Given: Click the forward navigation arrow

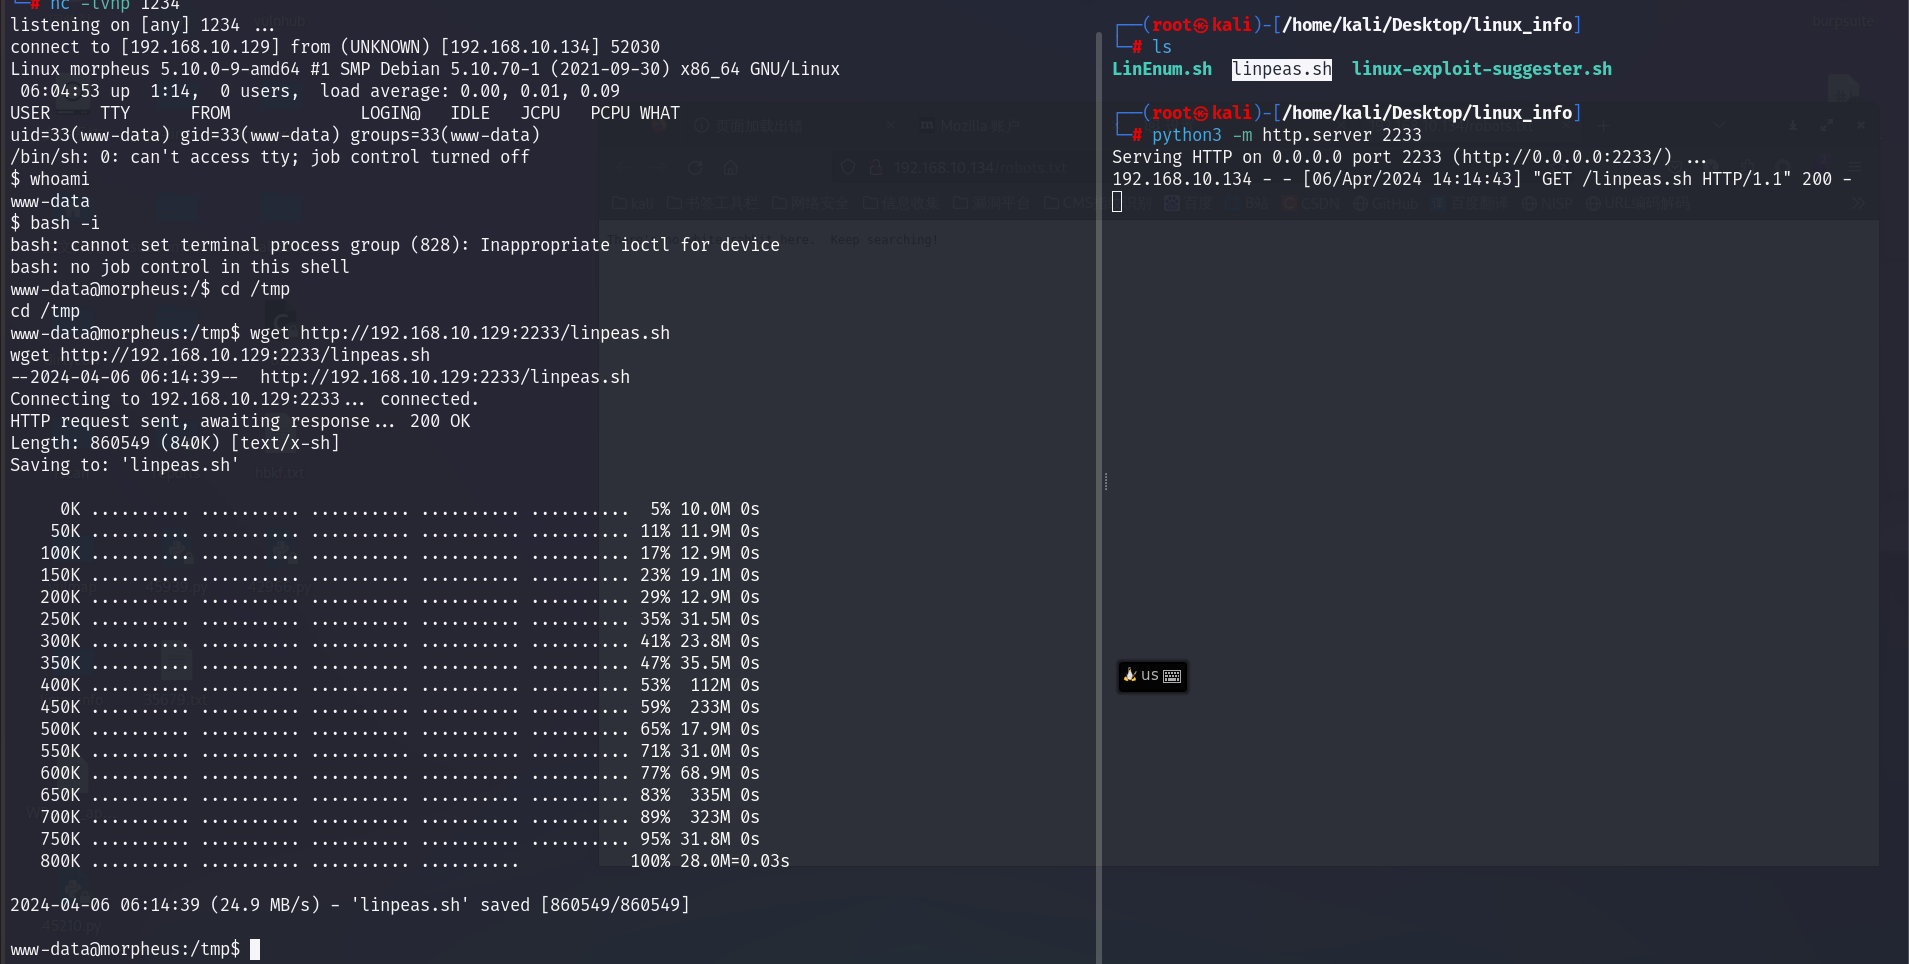Looking at the screenshot, I should [660, 168].
